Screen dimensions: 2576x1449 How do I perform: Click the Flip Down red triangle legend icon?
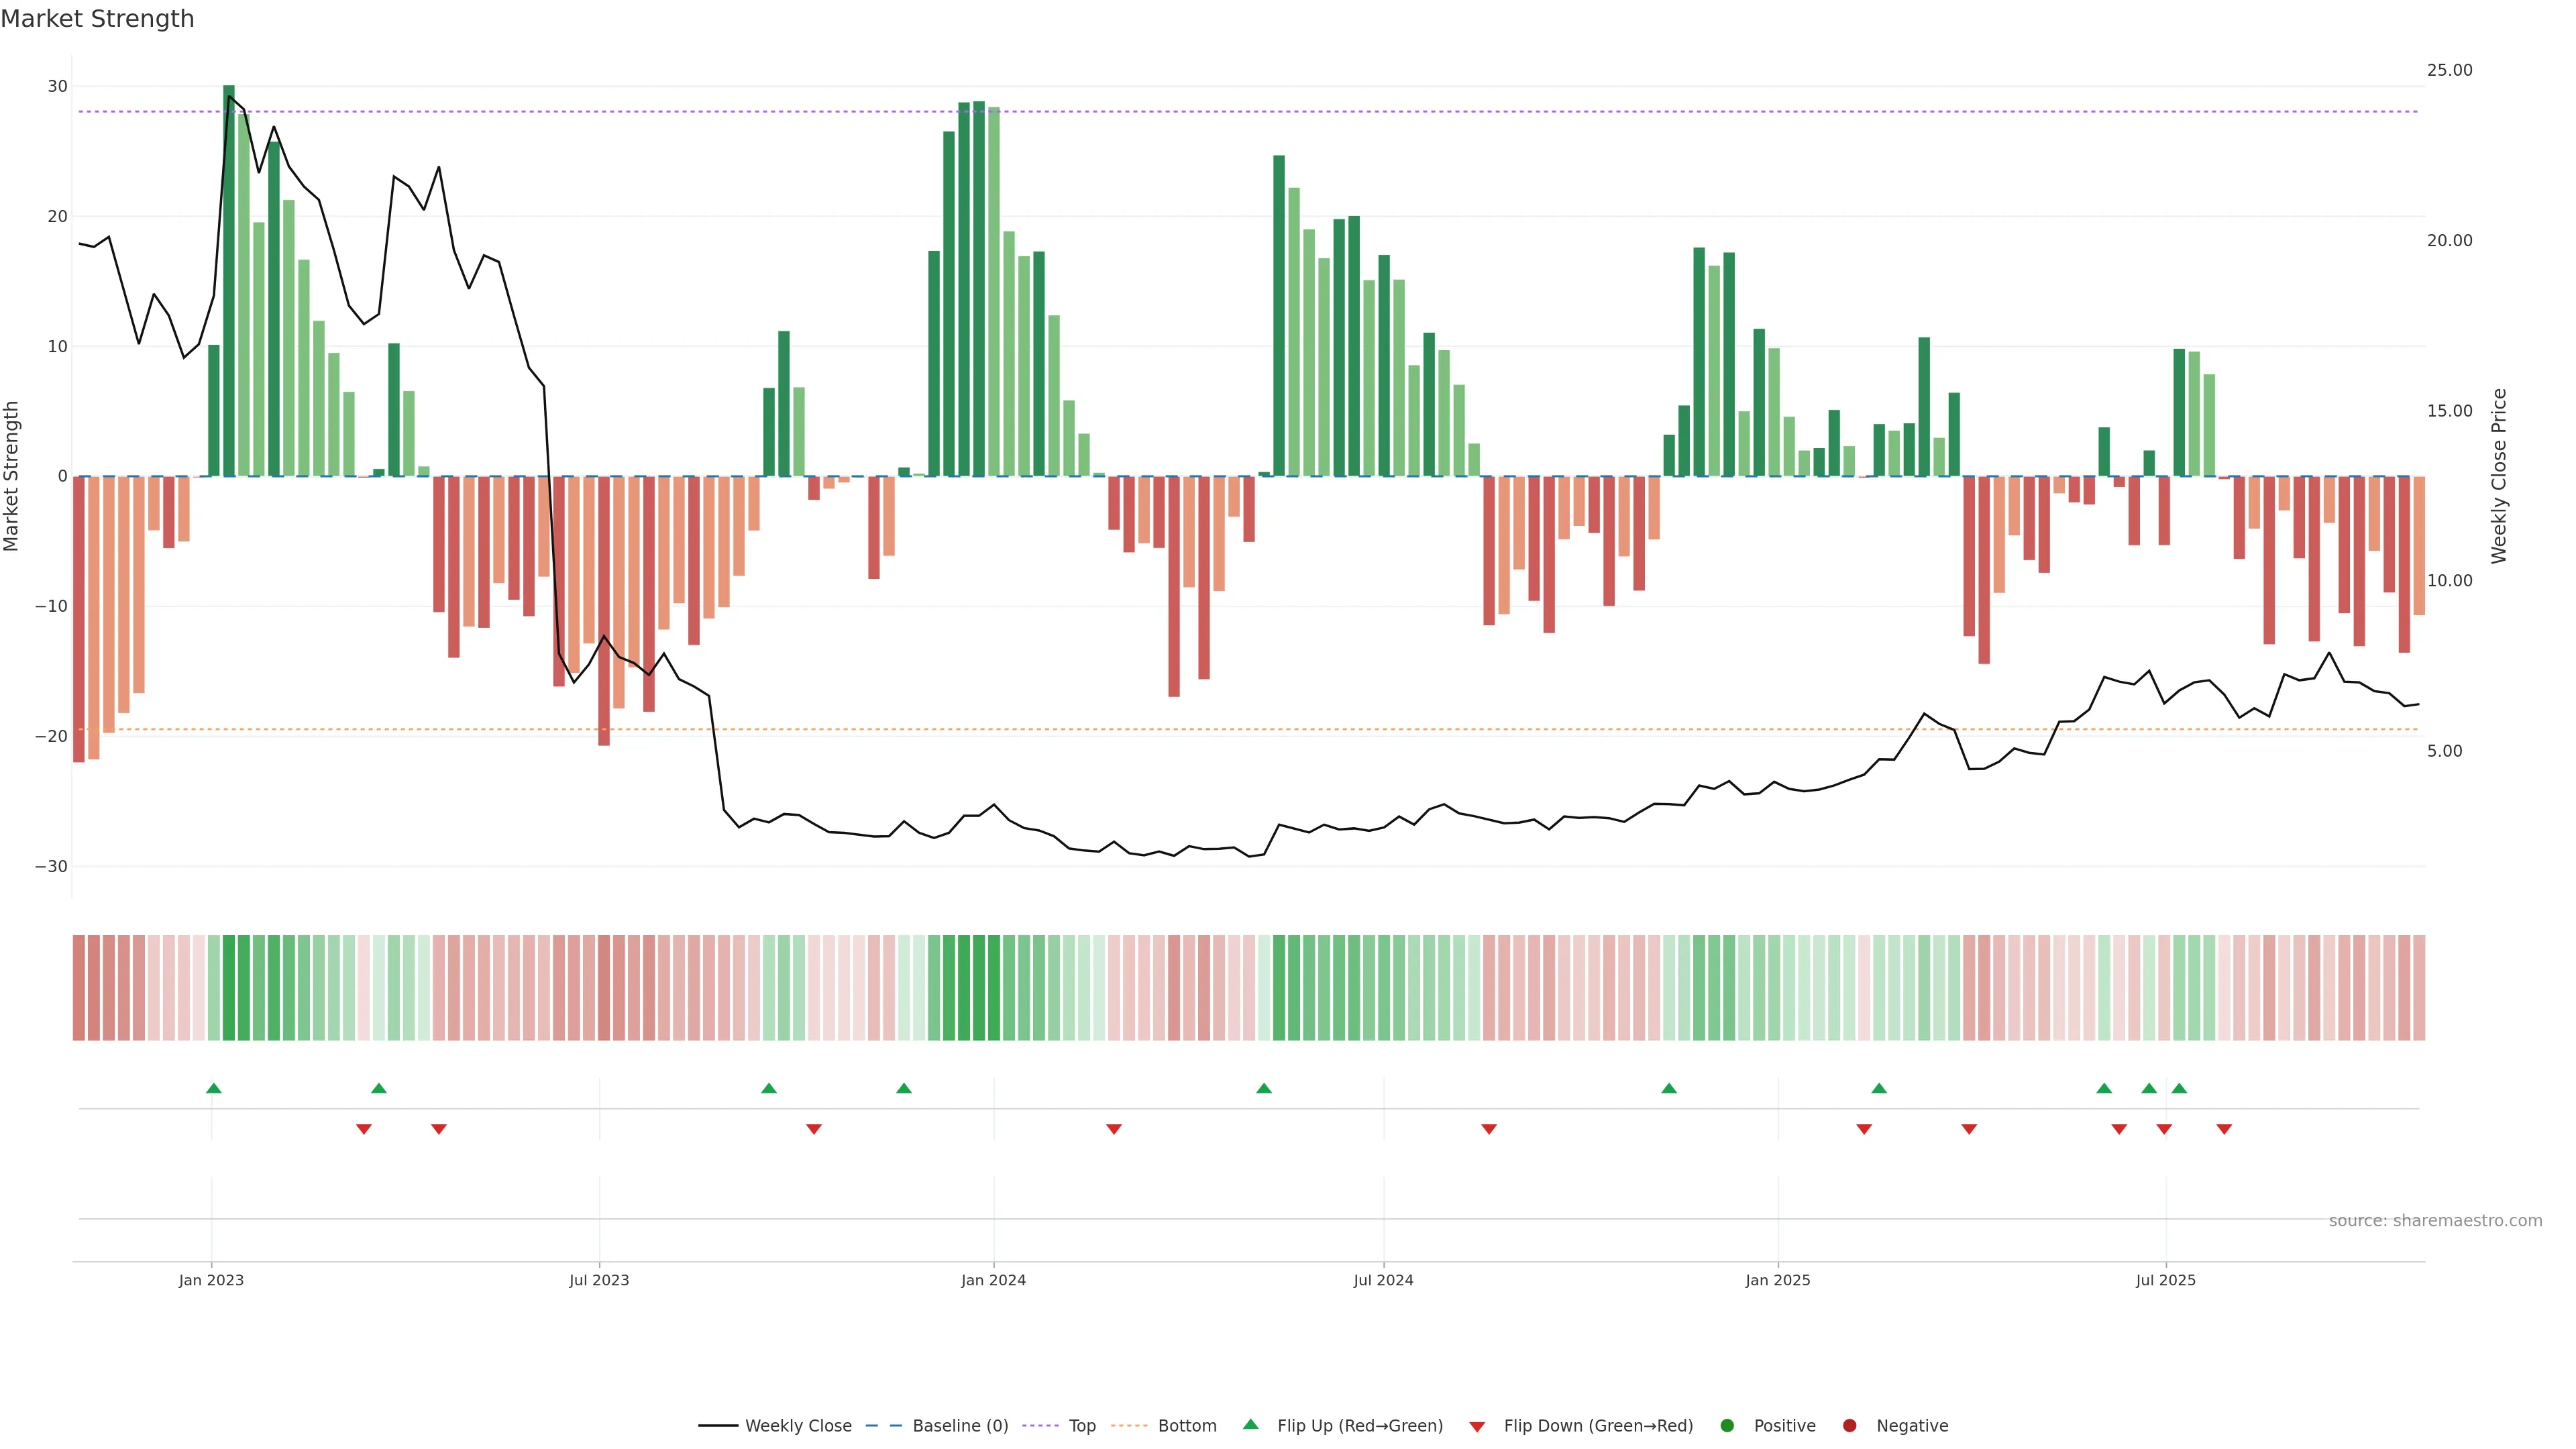1477,1427
